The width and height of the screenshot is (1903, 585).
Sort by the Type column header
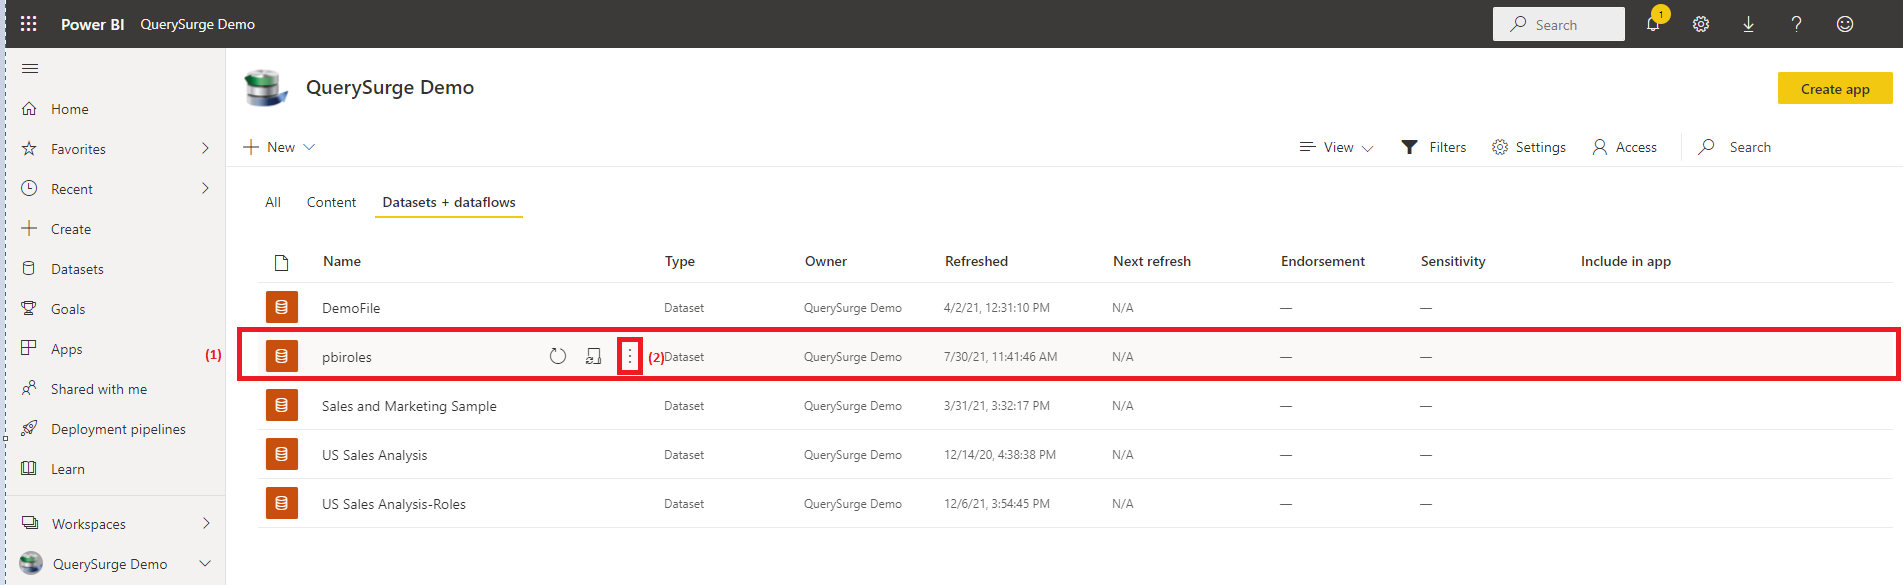680,261
